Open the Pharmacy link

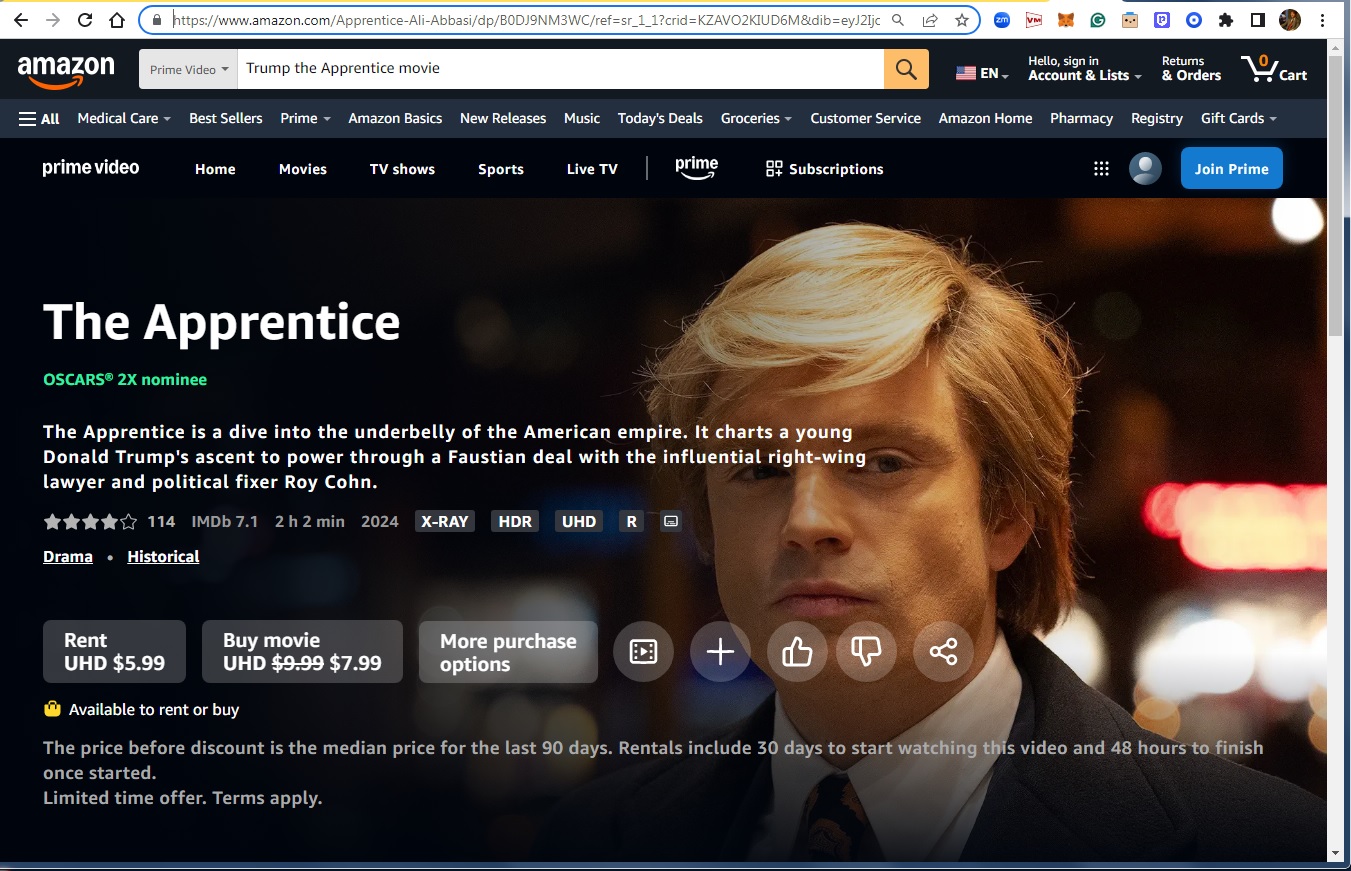1081,118
